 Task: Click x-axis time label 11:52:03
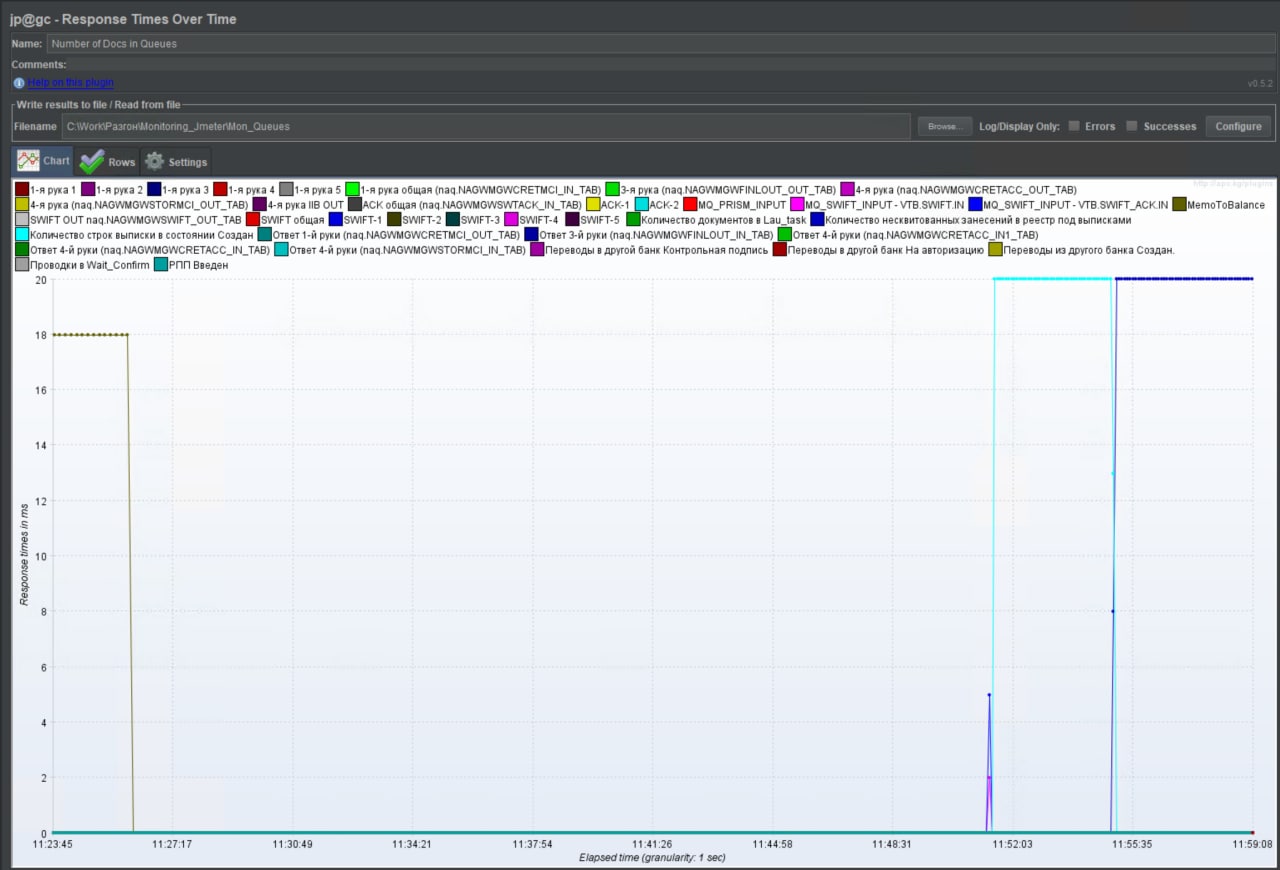pyautogui.click(x=1012, y=844)
